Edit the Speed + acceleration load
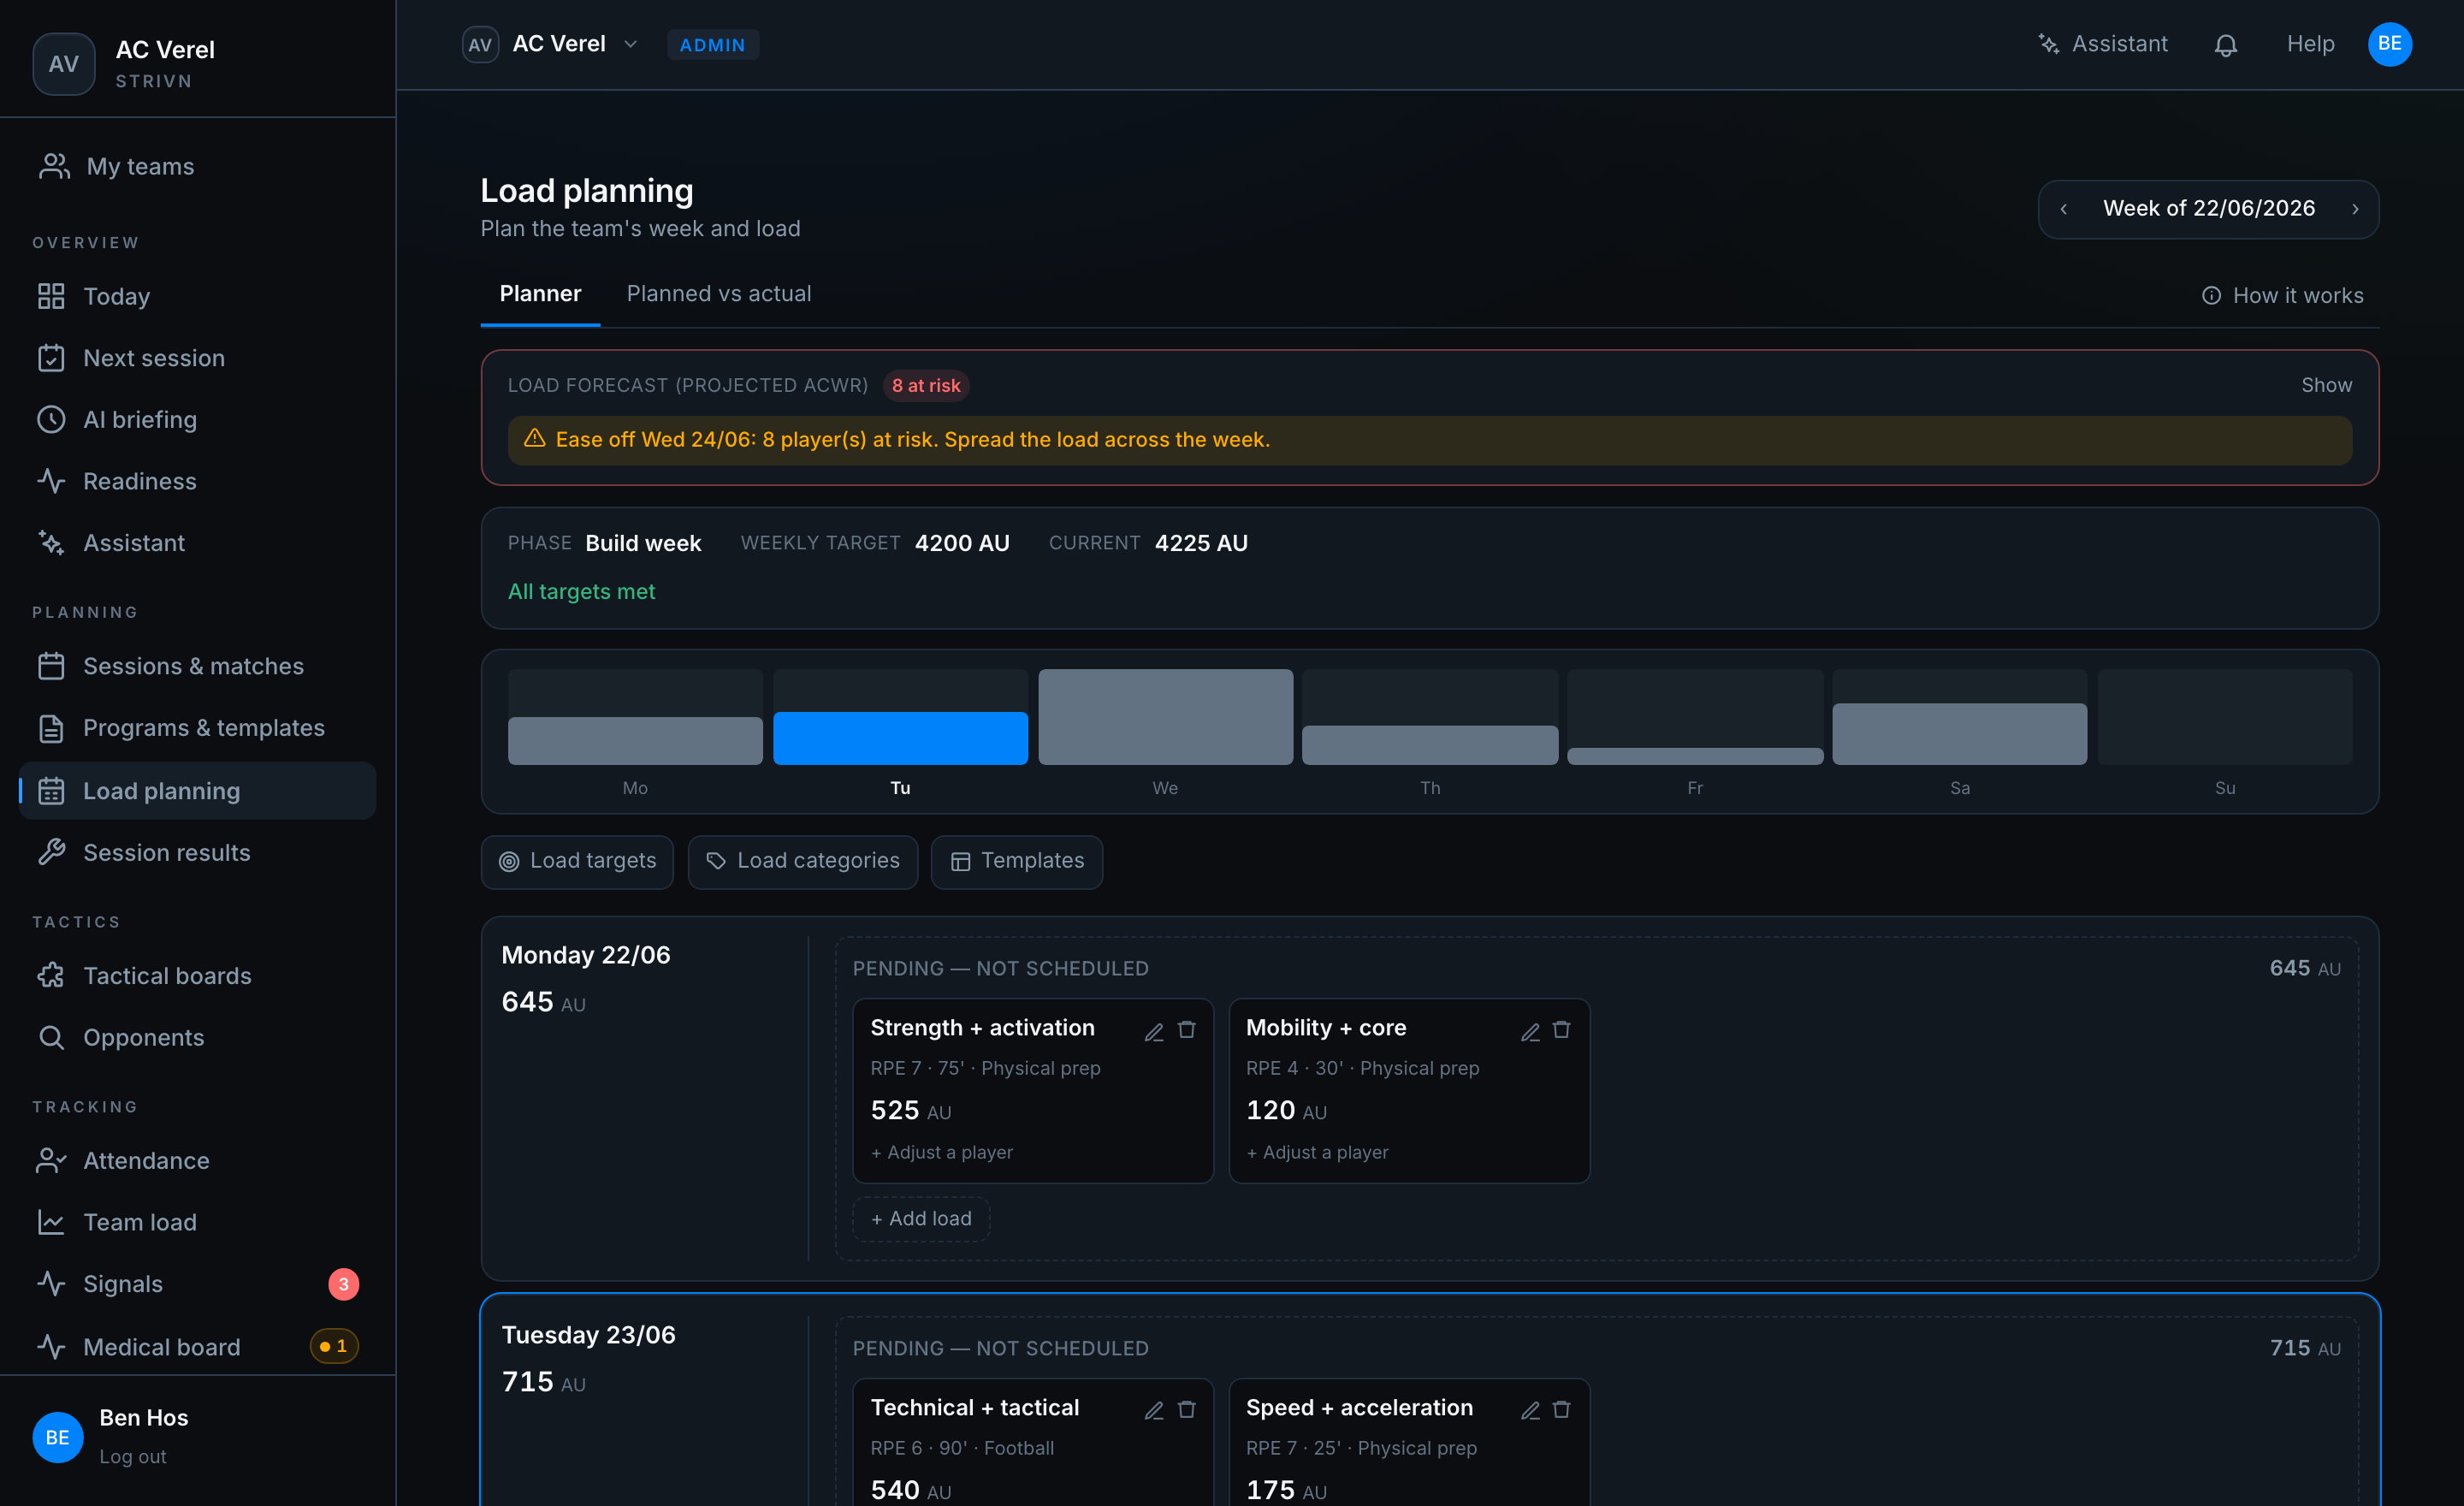Screen dimensions: 2464x1506 pos(1530,1409)
